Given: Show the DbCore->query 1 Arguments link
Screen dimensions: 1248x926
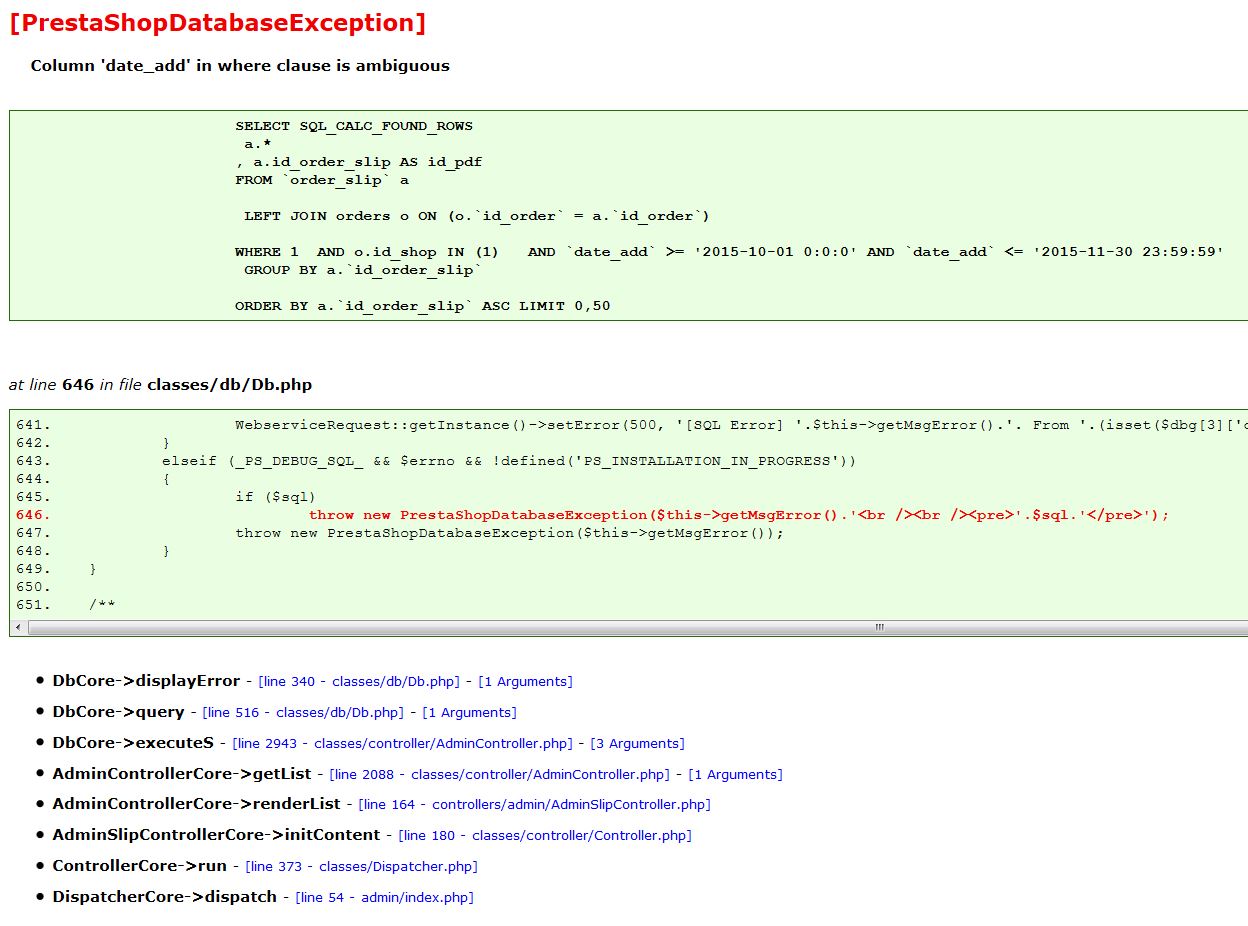Looking at the screenshot, I should point(469,712).
